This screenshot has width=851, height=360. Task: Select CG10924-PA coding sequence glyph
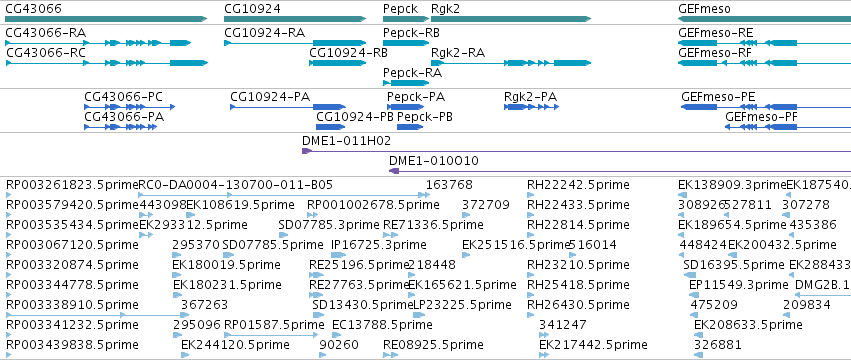pyautogui.click(x=288, y=107)
